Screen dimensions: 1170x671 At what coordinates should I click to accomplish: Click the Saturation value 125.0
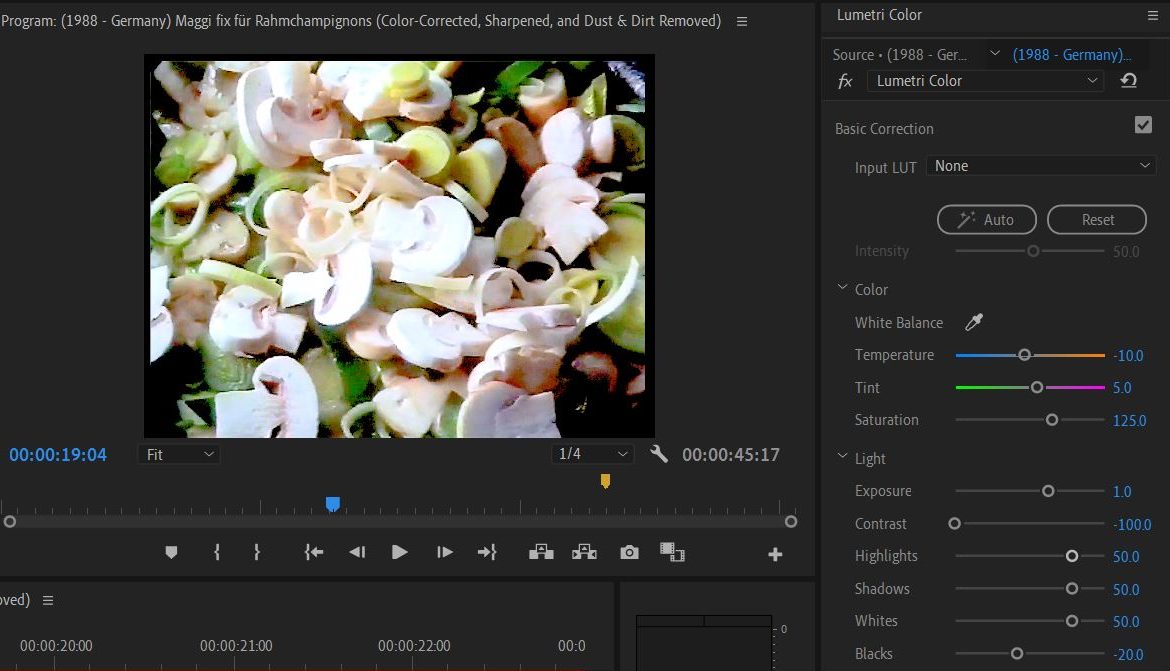pos(1129,421)
